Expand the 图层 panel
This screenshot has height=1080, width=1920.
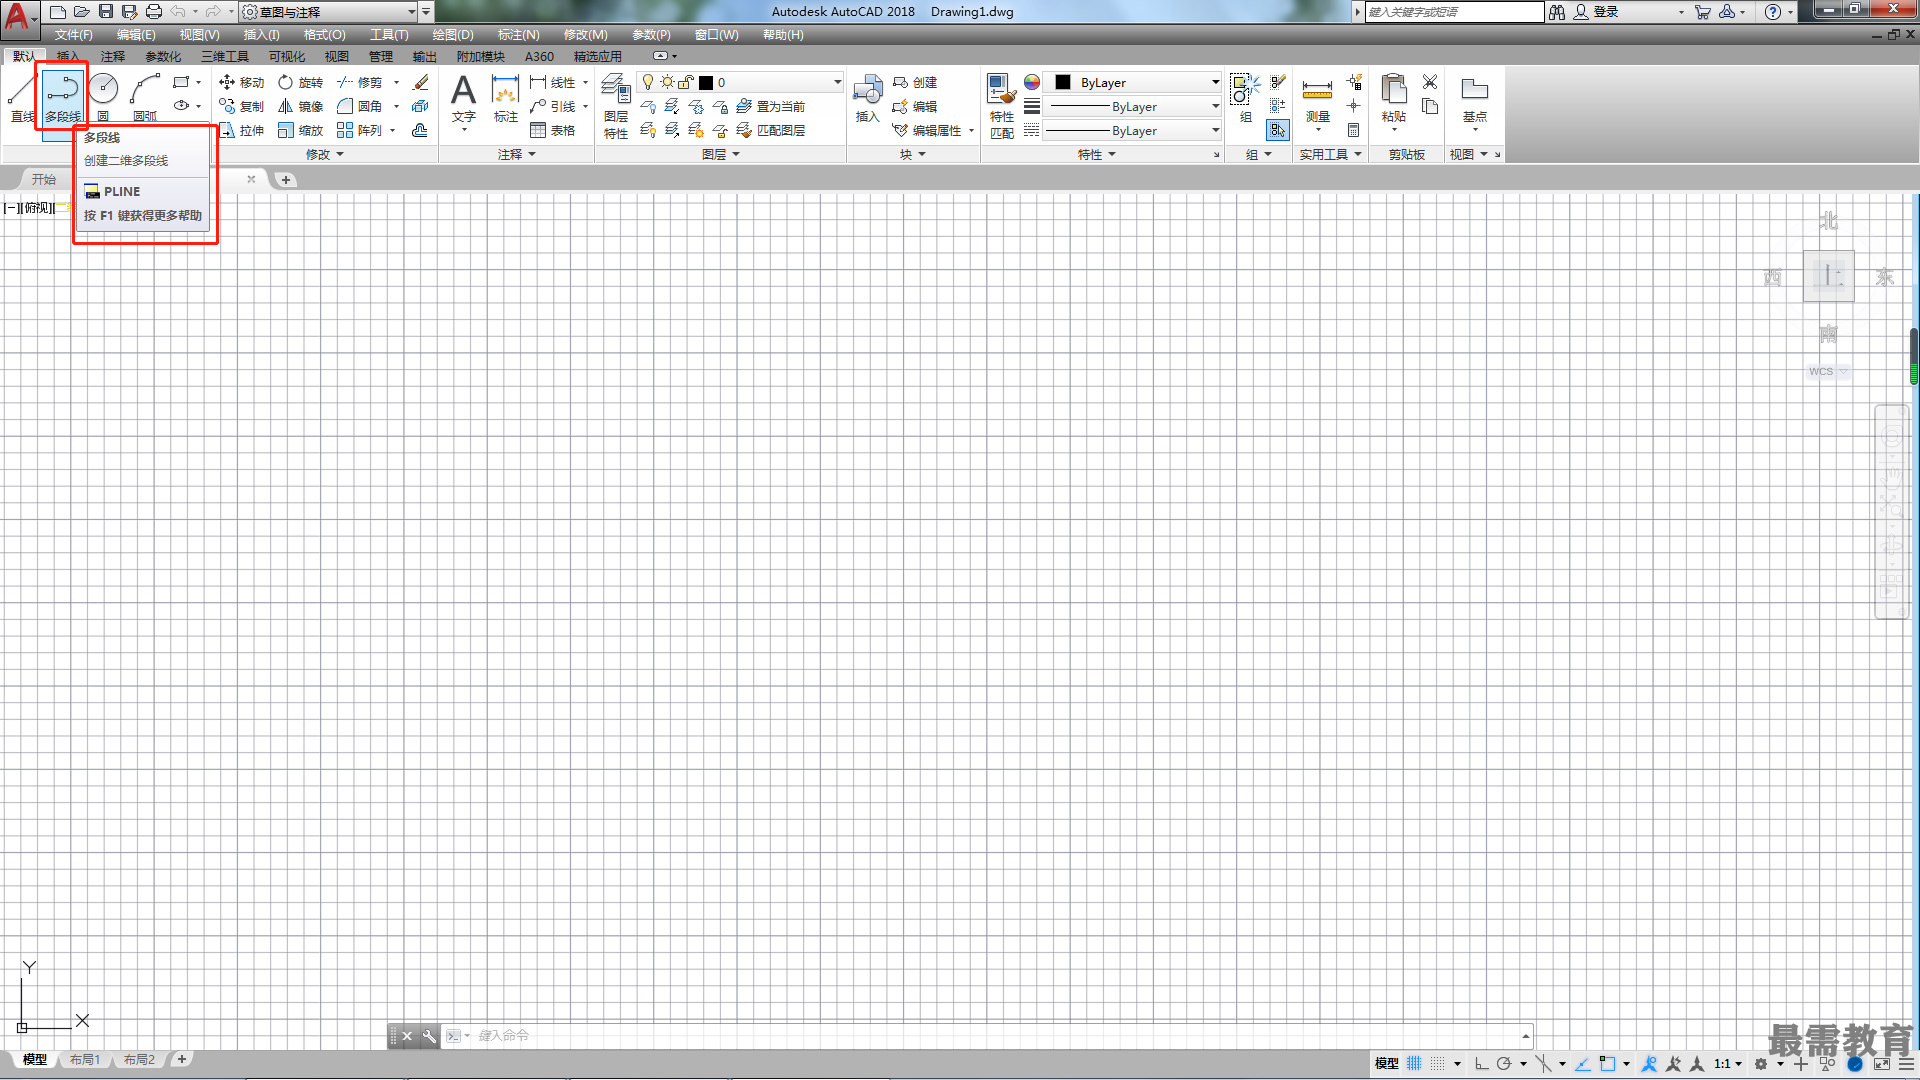coord(720,154)
